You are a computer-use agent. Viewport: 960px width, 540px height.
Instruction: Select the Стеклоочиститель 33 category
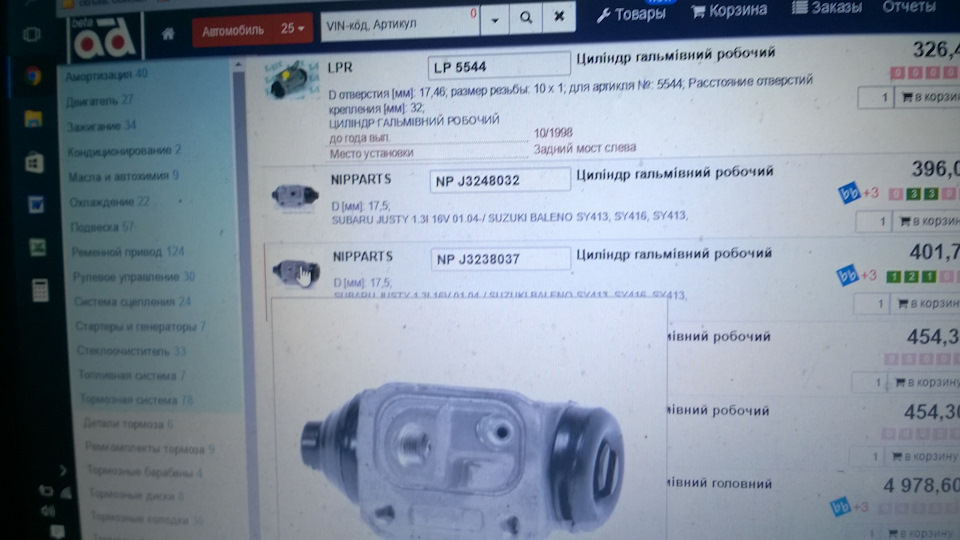131,351
